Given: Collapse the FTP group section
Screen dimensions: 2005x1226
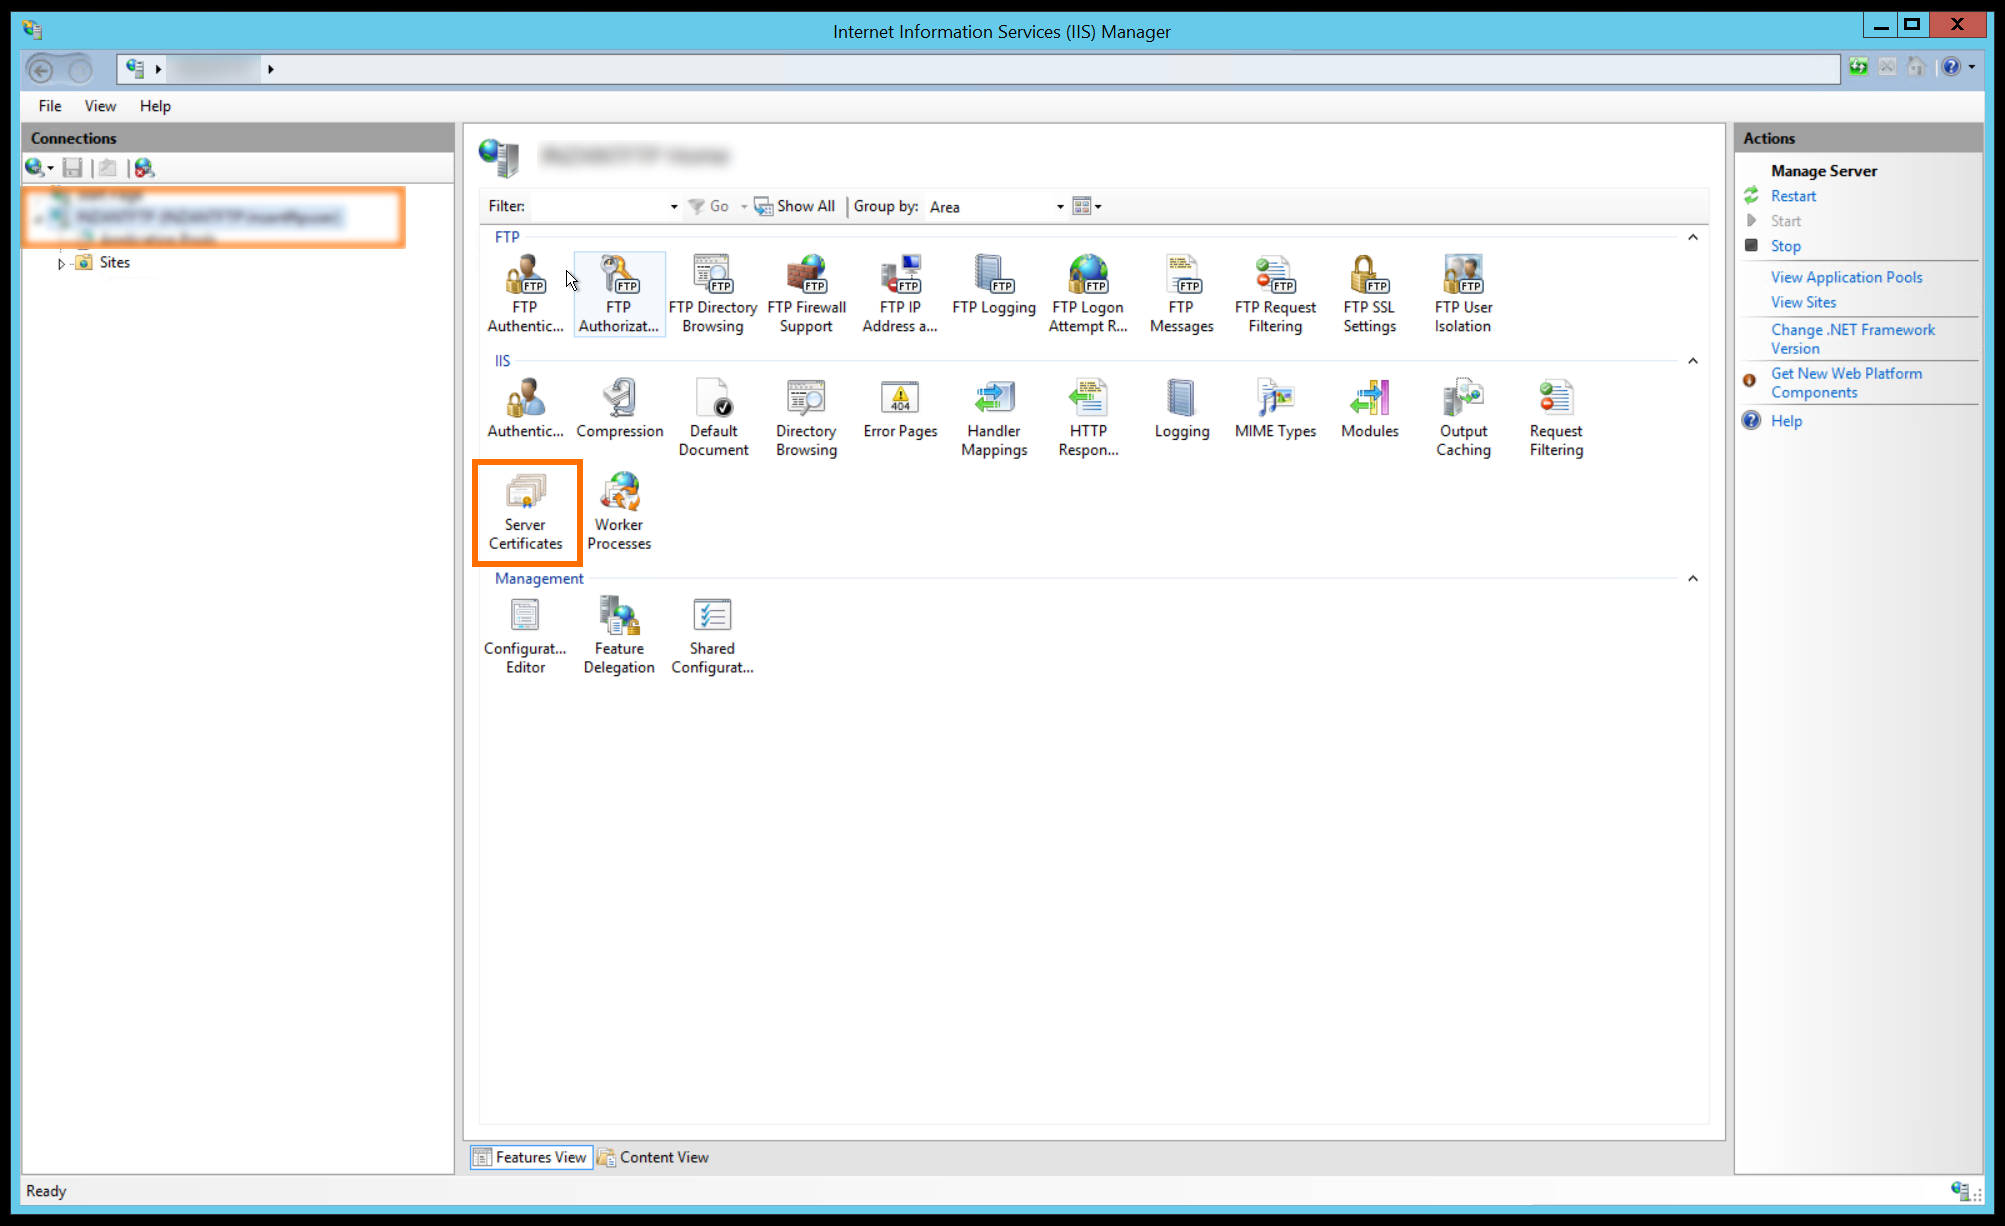Looking at the screenshot, I should coord(1693,237).
